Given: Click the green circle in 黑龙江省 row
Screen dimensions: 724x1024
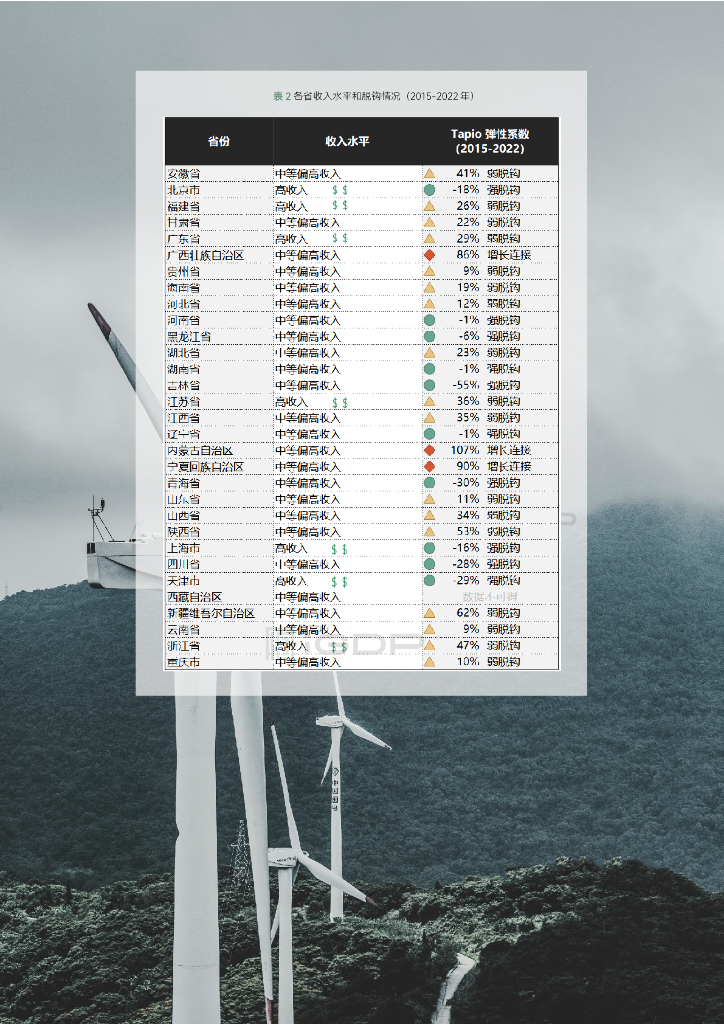Looking at the screenshot, I should 429,336.
